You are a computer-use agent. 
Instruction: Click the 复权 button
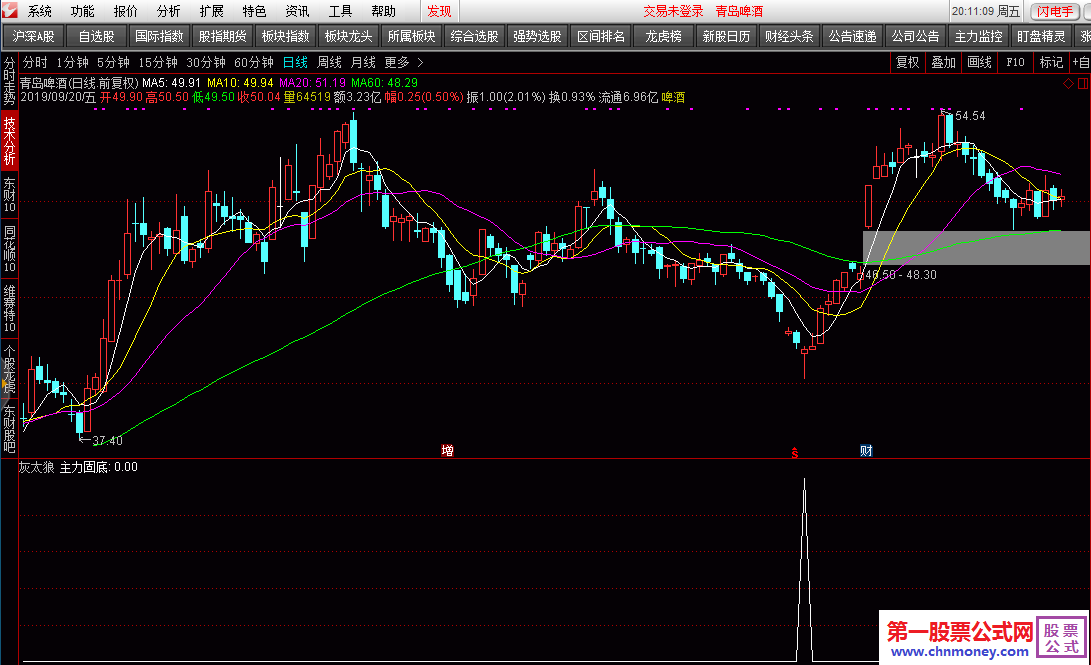click(x=907, y=63)
